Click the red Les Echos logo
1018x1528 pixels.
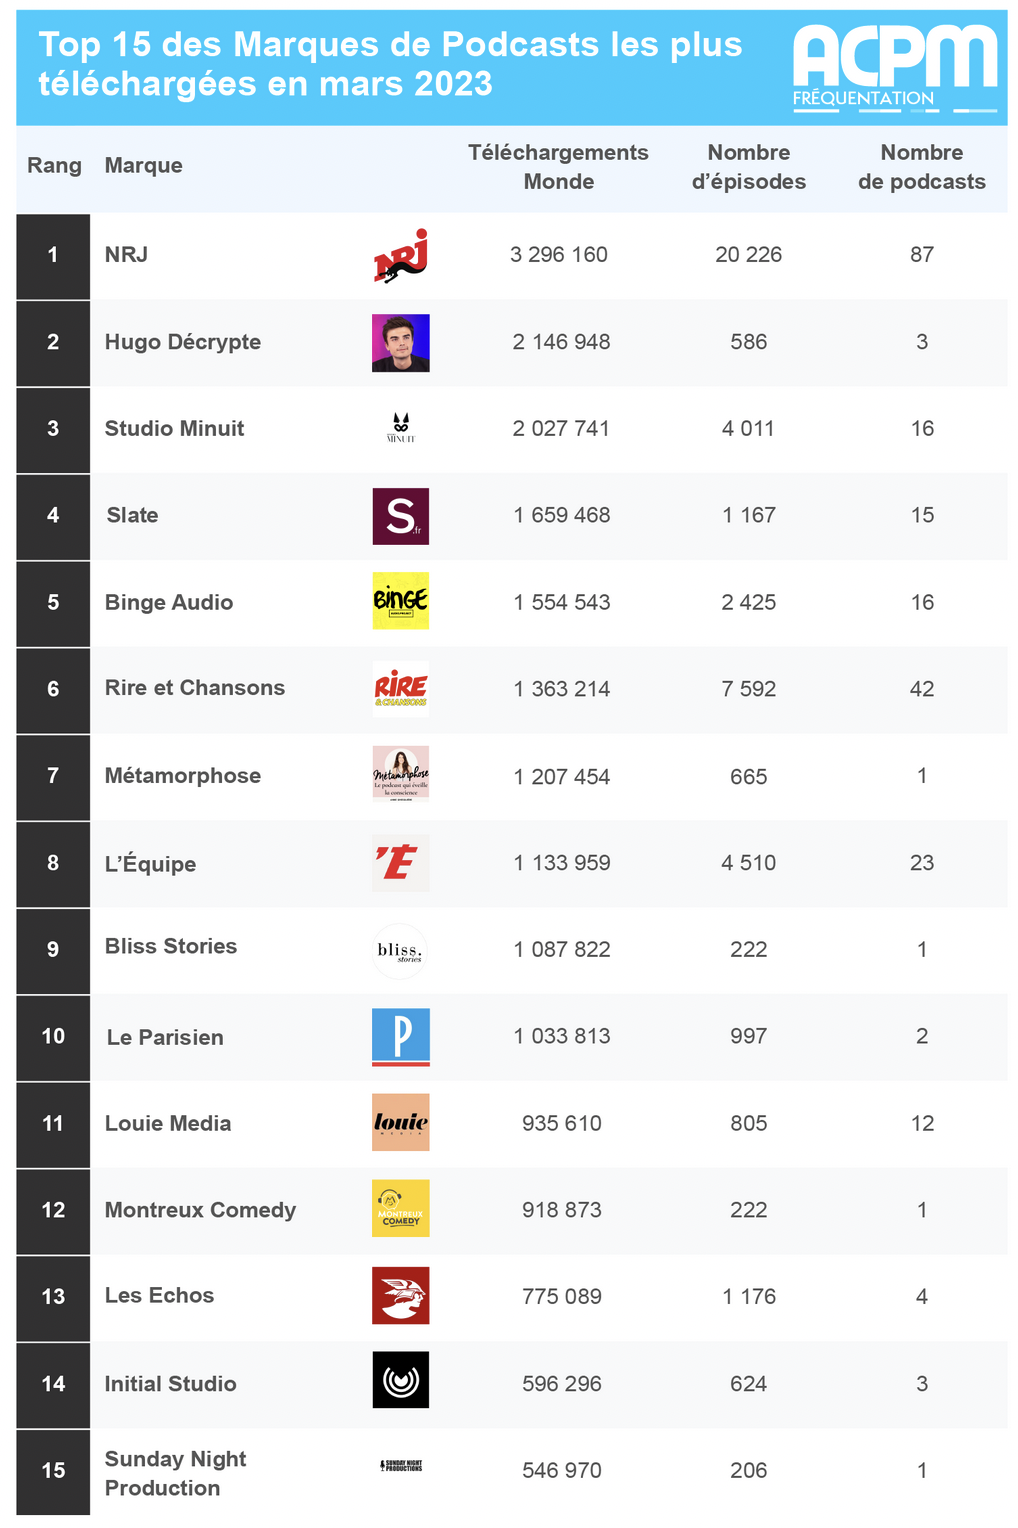click(x=401, y=1296)
